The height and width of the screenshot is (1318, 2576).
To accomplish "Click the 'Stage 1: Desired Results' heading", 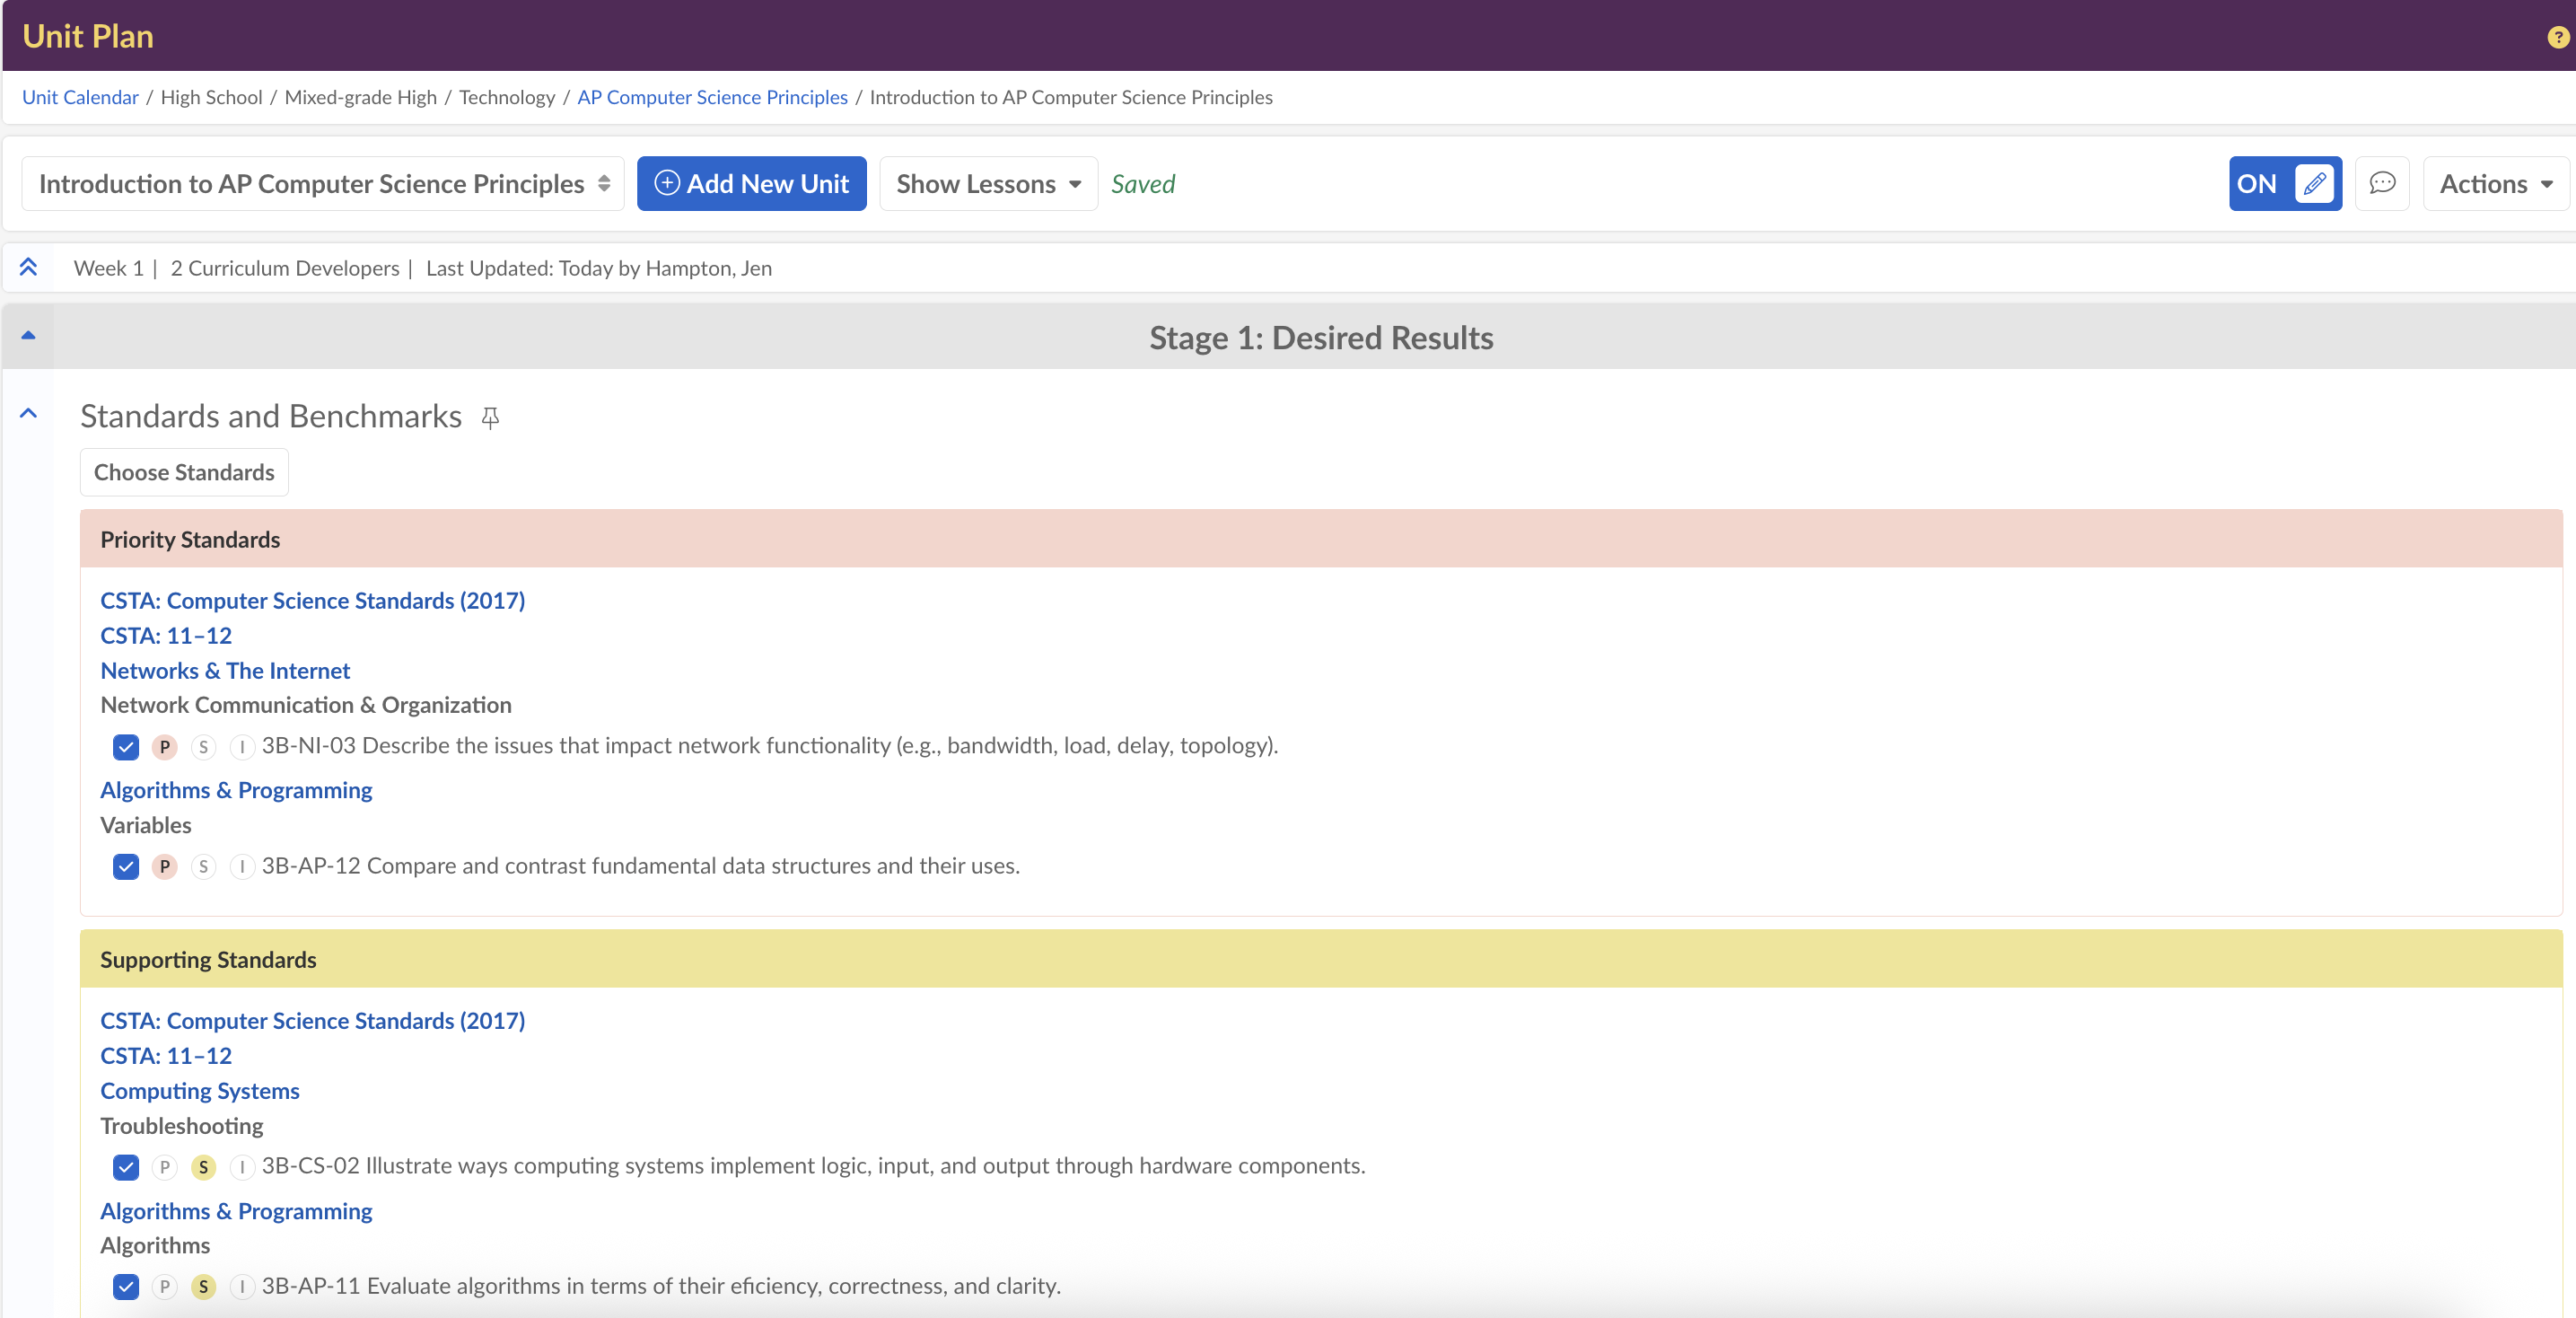I will coord(1321,338).
